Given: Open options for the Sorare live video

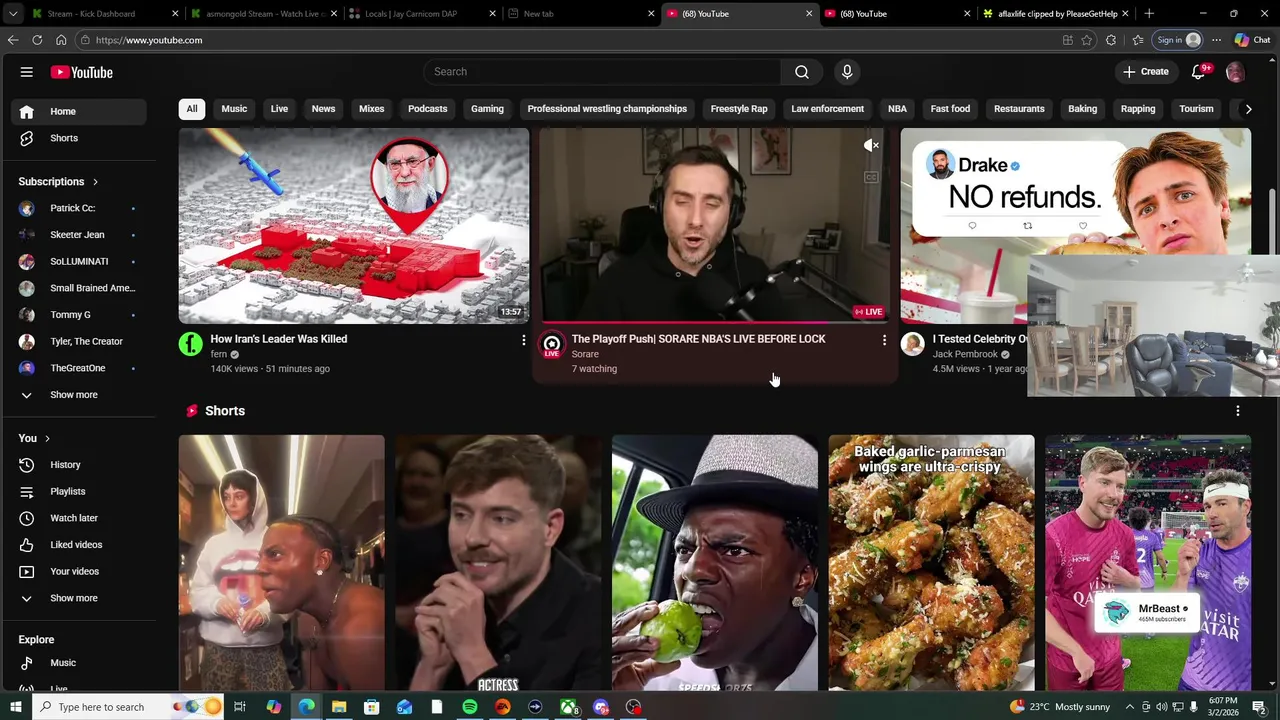Looking at the screenshot, I should (884, 341).
